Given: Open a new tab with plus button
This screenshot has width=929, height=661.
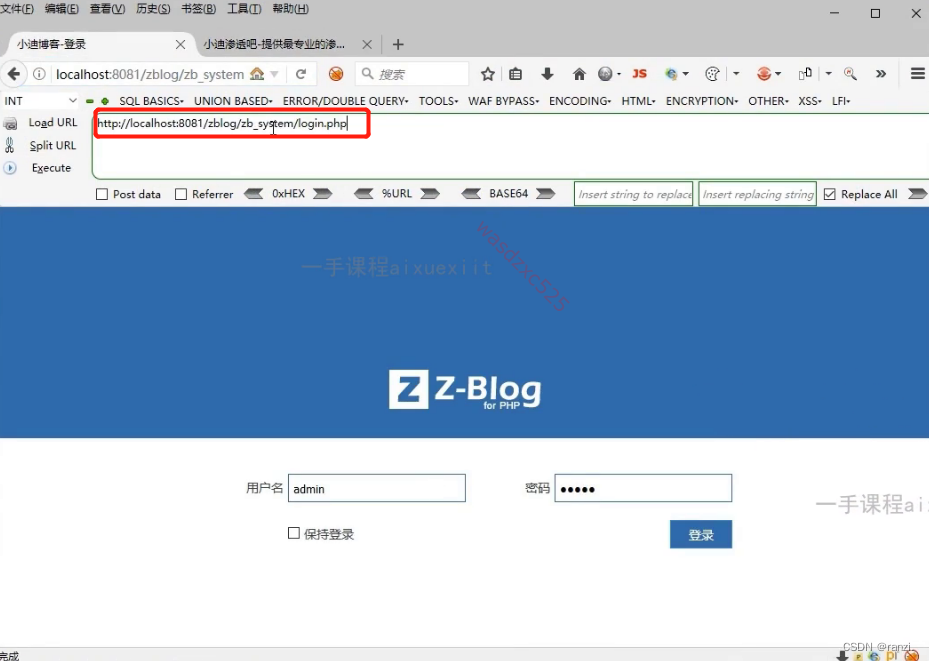Looking at the screenshot, I should tap(398, 44).
